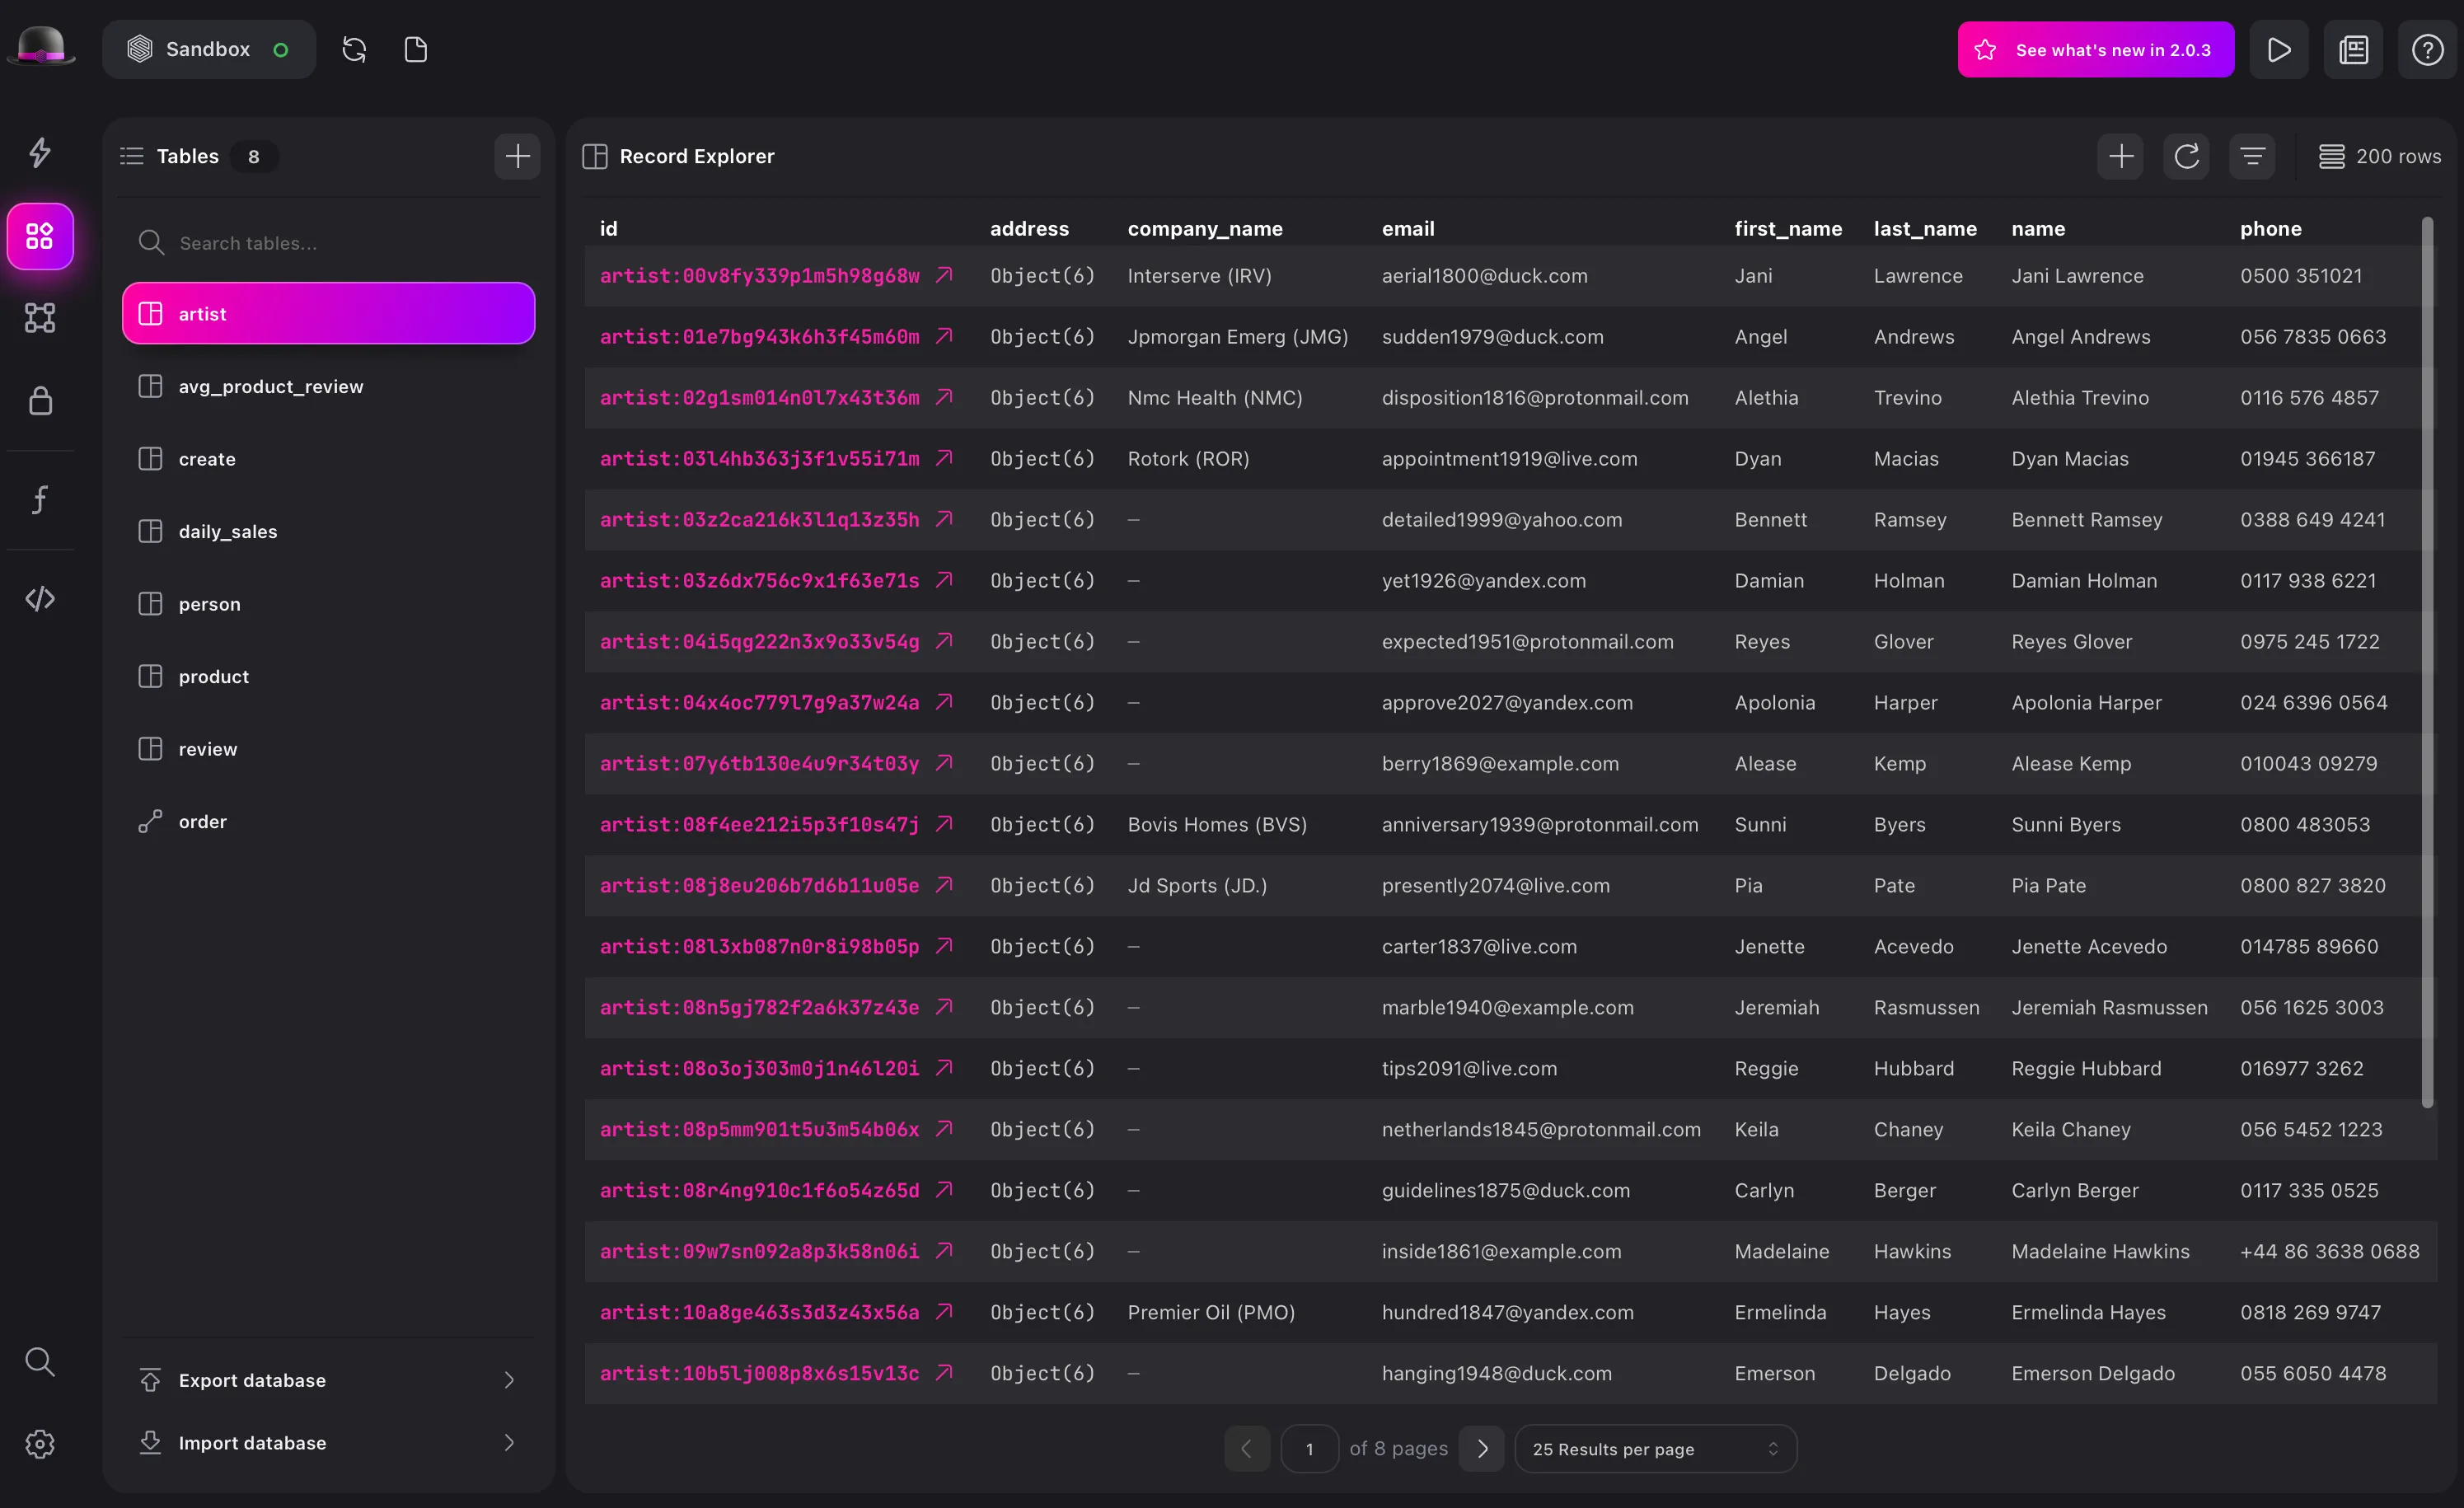
Task: Click name cell Jeremiah Rasmussen
Action: 2109,1007
